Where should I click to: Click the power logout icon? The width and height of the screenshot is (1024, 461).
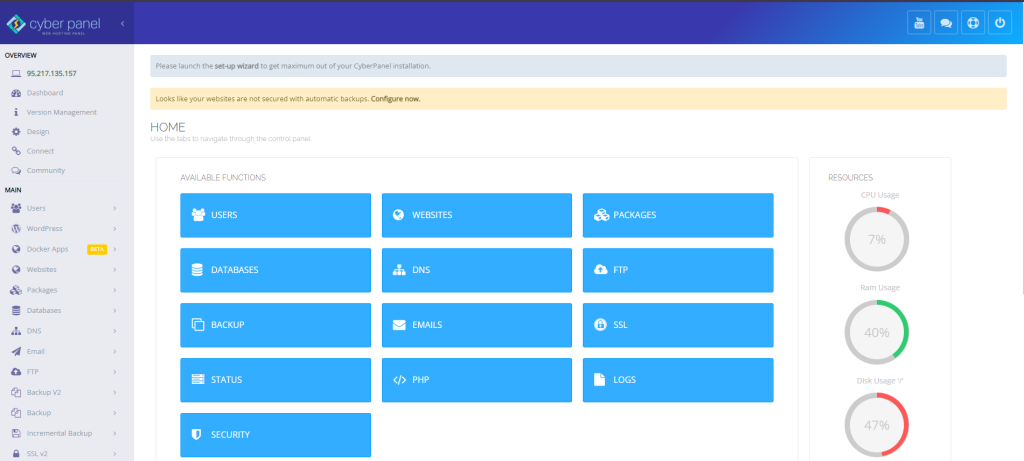click(1000, 23)
